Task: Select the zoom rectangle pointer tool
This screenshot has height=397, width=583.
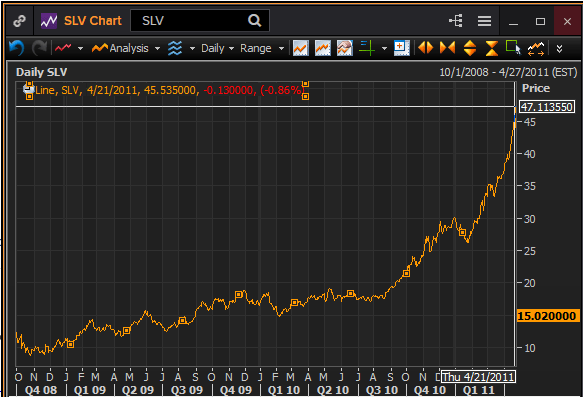Action: click(x=513, y=48)
